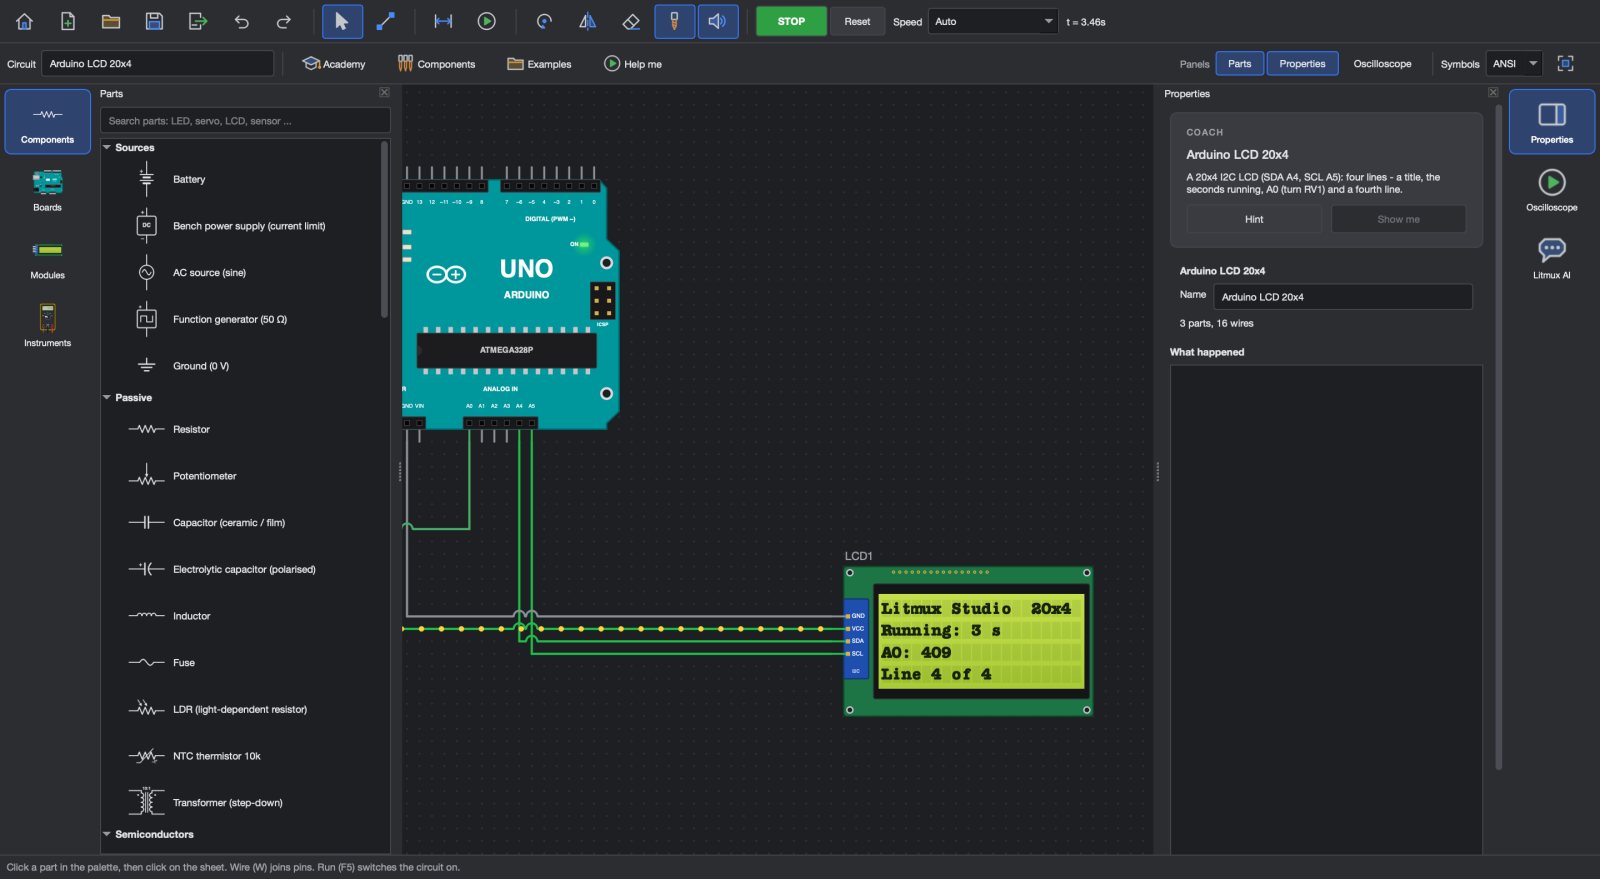Open the Symbols dropdown set to ANSI
Screen dimensions: 1600x879
pos(1514,64)
